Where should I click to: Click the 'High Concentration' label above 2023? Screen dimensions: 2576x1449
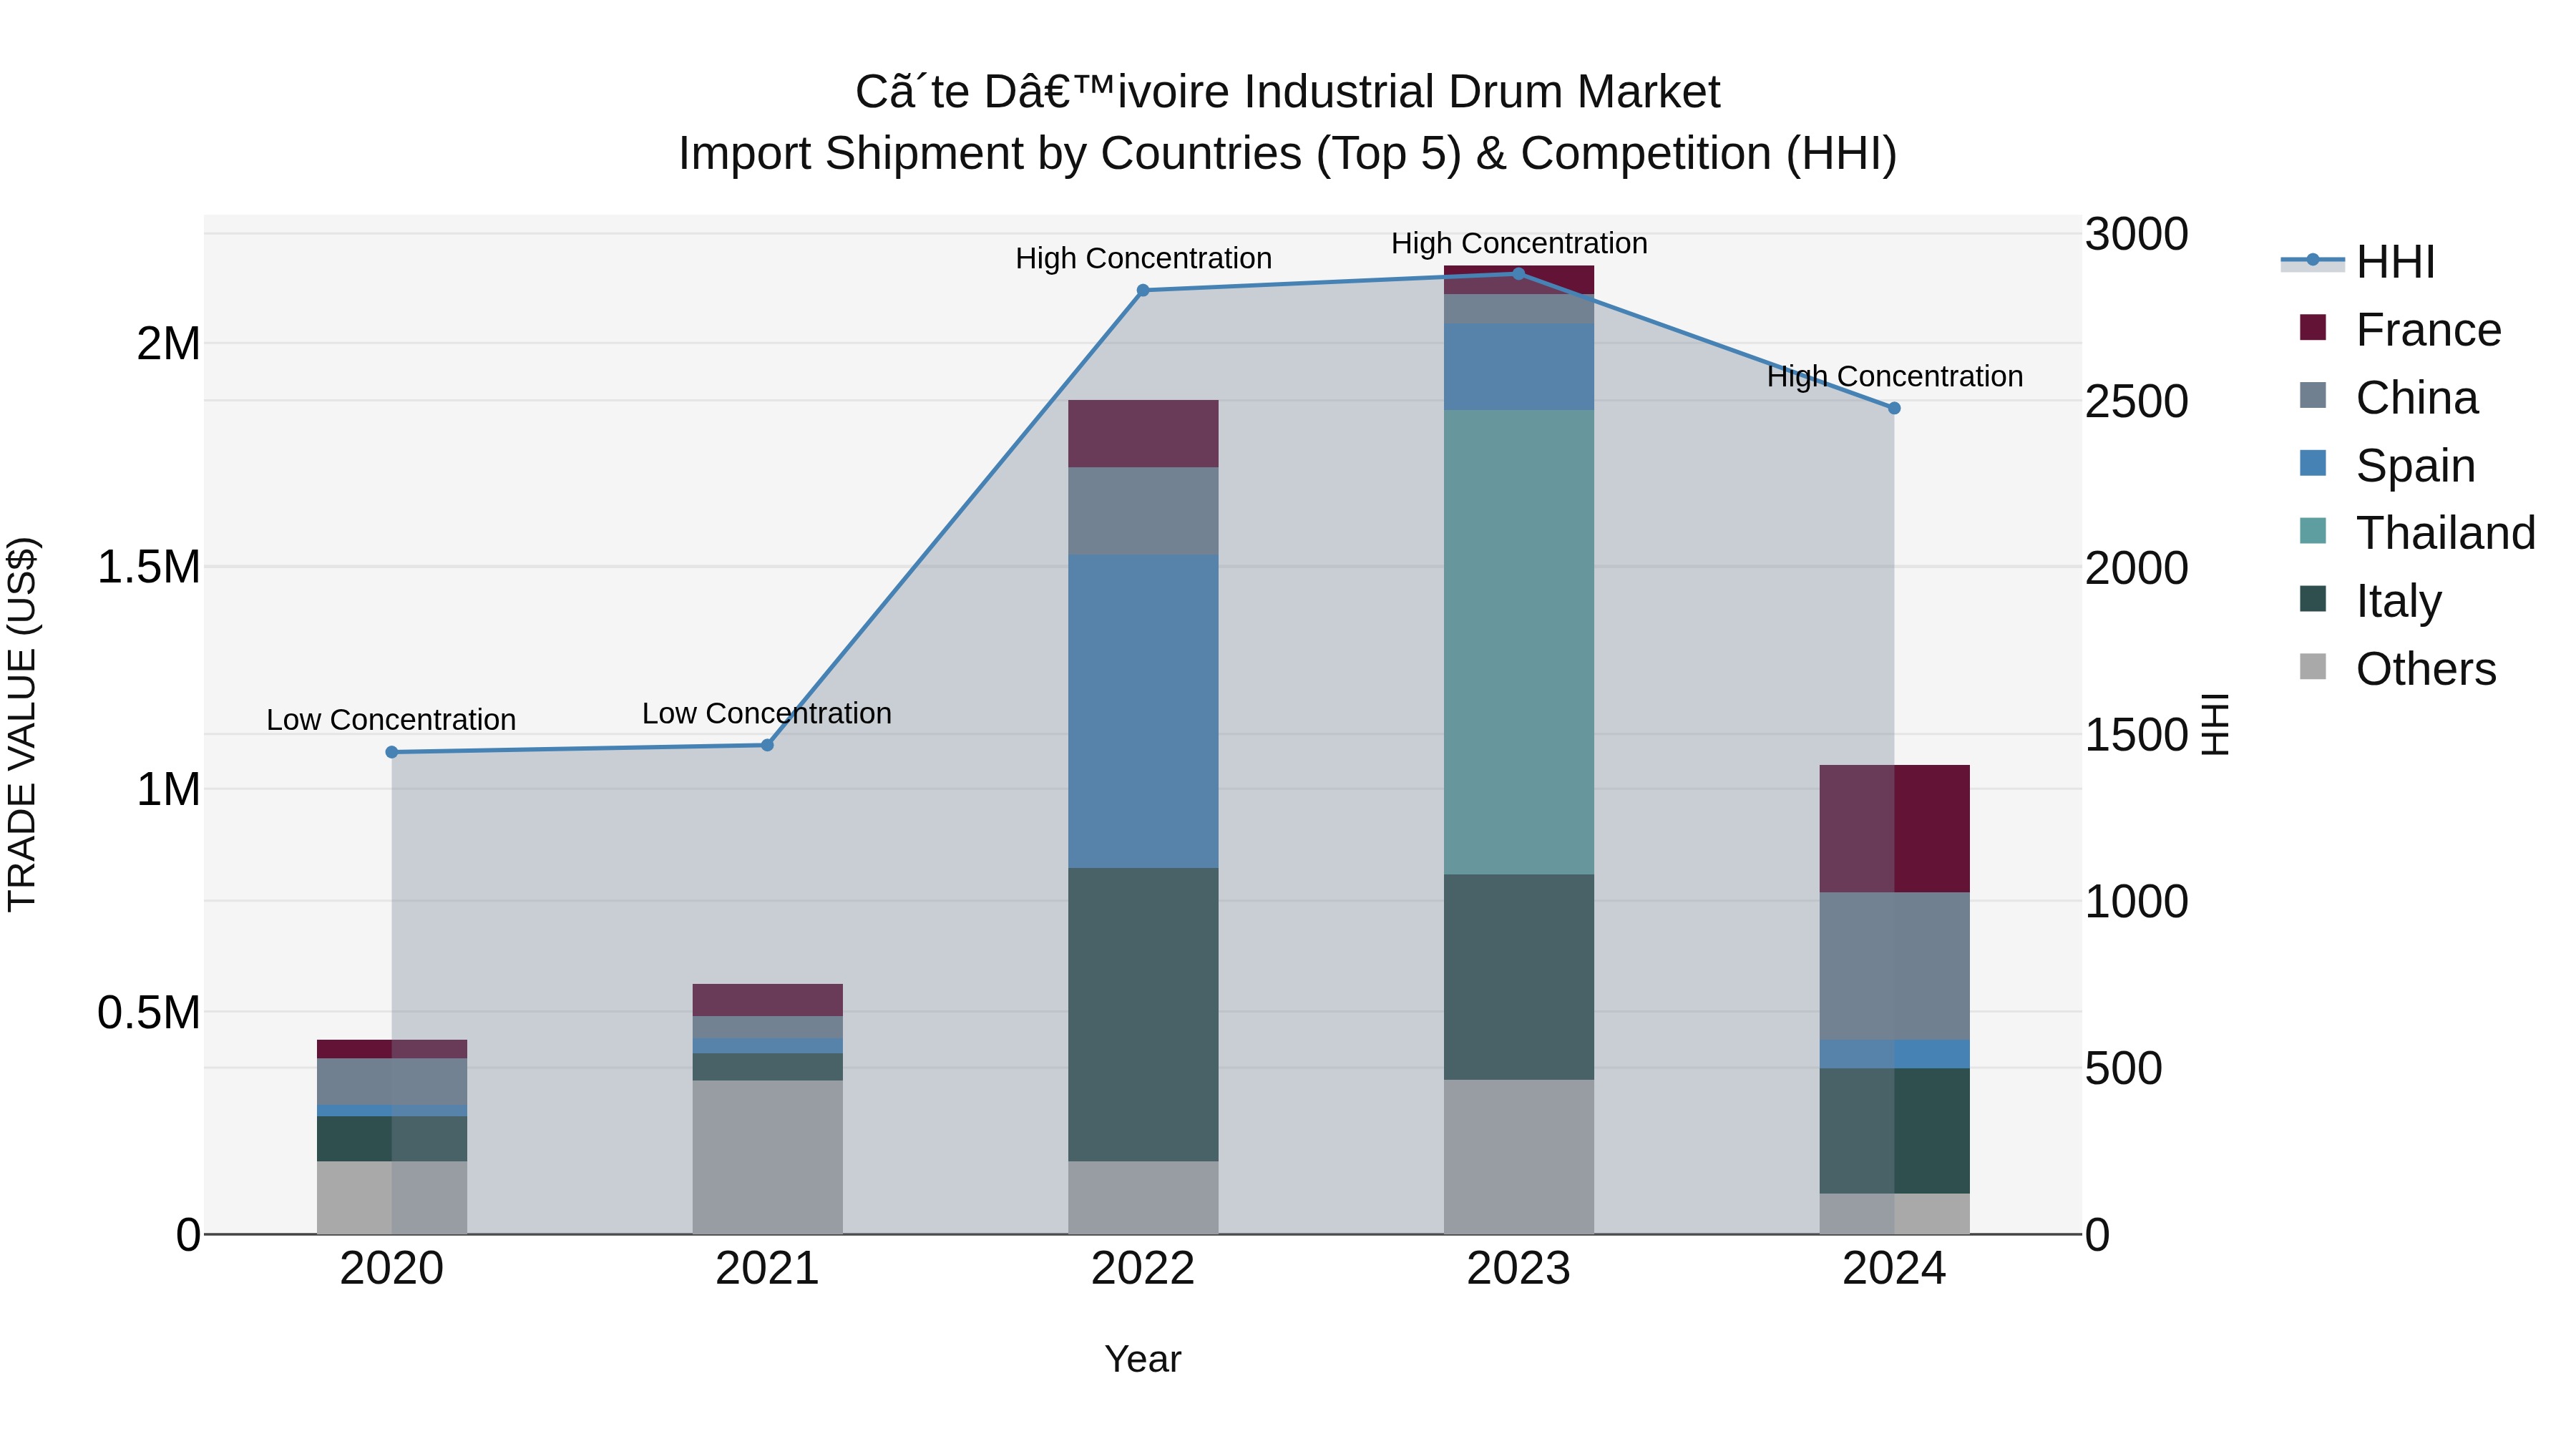tap(1519, 243)
